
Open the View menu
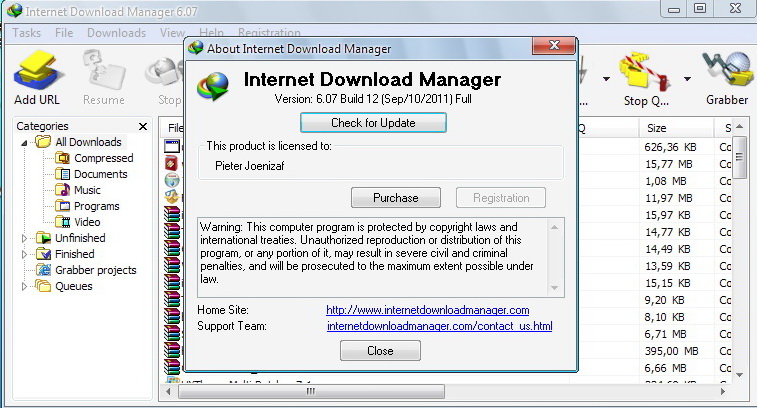tap(172, 33)
